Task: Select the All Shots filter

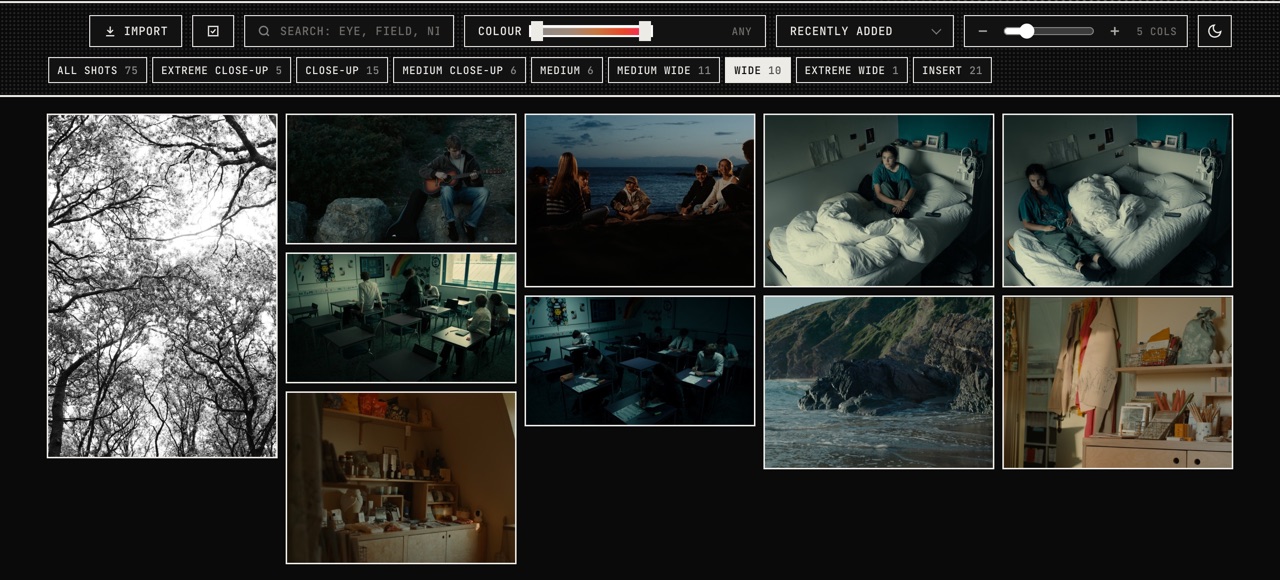Action: pos(98,70)
